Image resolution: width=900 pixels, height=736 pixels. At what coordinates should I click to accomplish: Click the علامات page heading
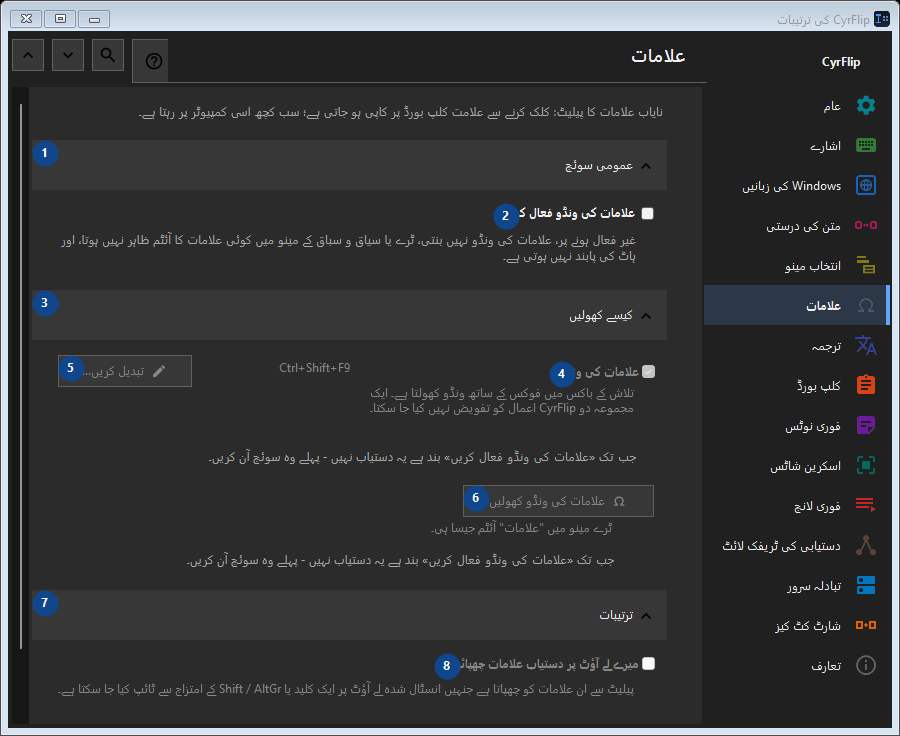click(658, 56)
